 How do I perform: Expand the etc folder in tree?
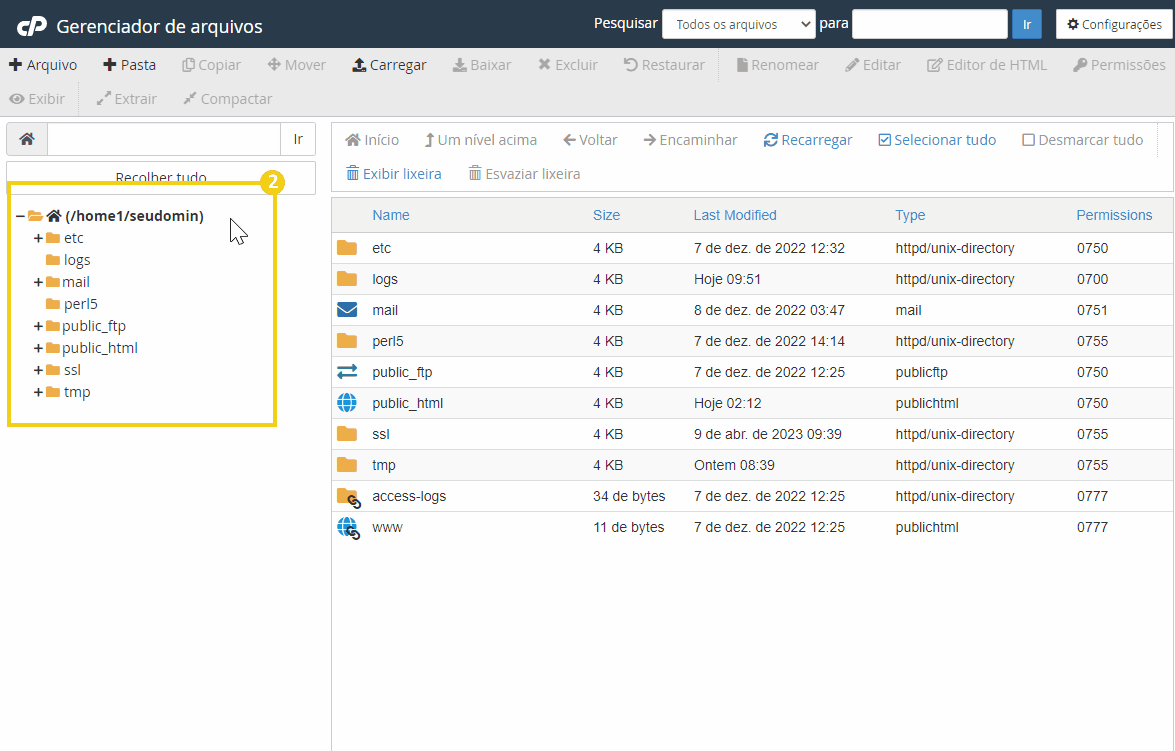[38, 238]
